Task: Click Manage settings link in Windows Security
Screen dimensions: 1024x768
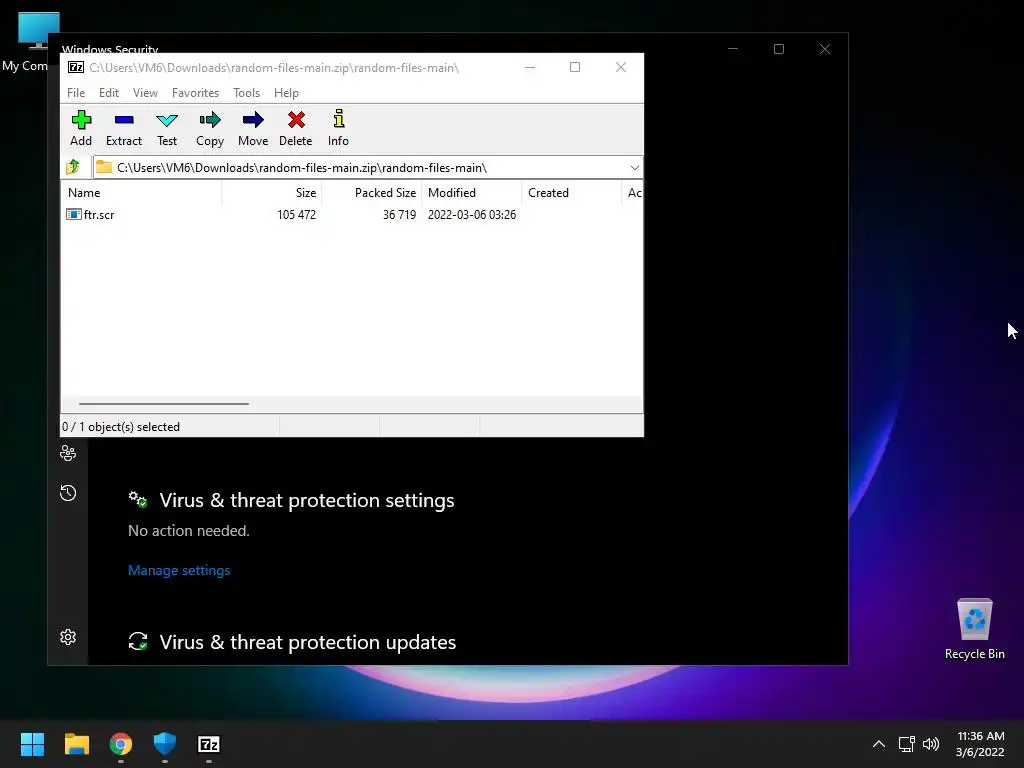Action: [x=179, y=570]
